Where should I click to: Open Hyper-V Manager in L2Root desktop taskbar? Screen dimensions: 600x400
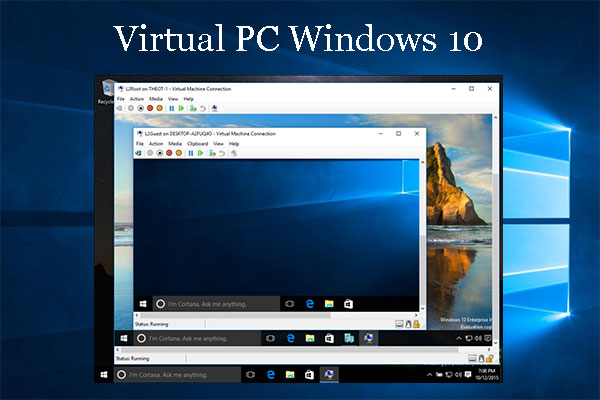(349, 338)
